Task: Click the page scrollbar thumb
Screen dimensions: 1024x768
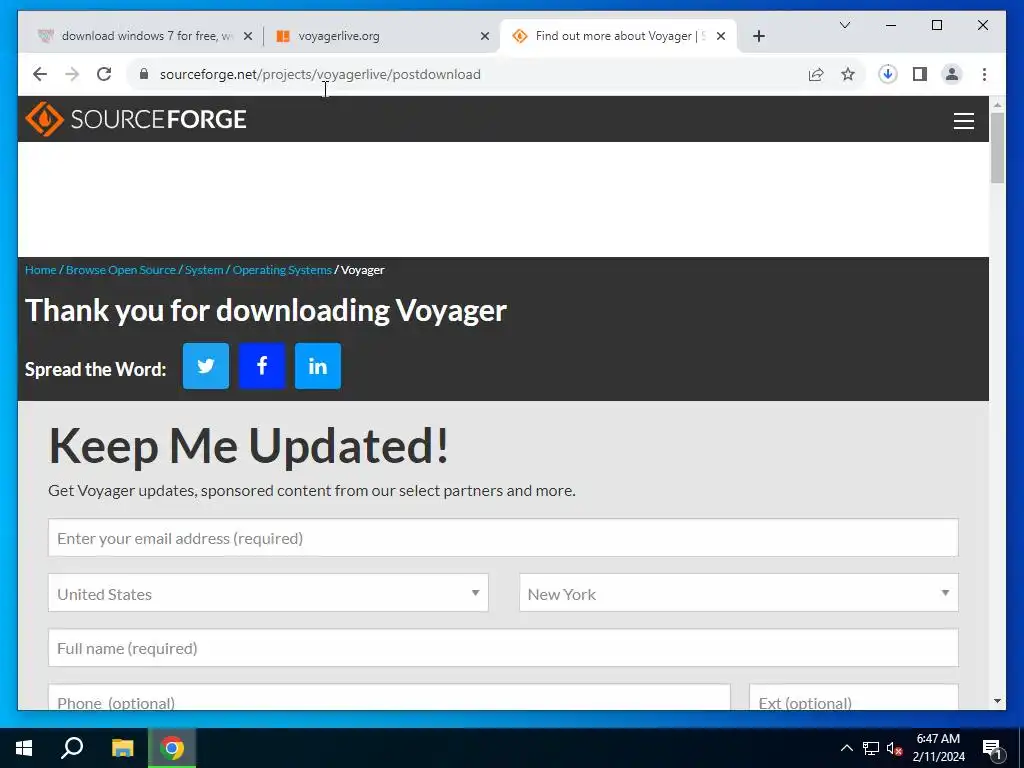Action: click(x=997, y=148)
